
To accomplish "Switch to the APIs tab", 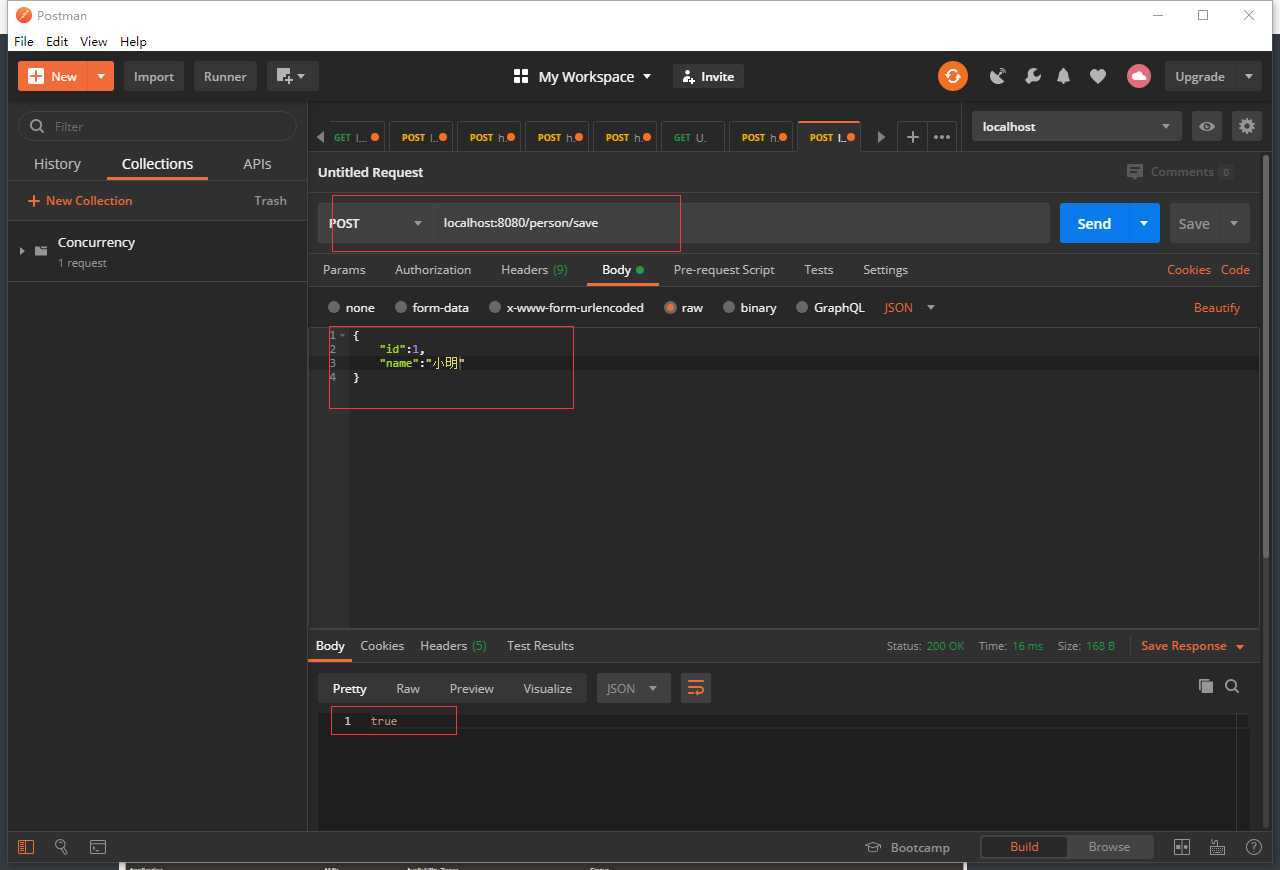I will 257,164.
